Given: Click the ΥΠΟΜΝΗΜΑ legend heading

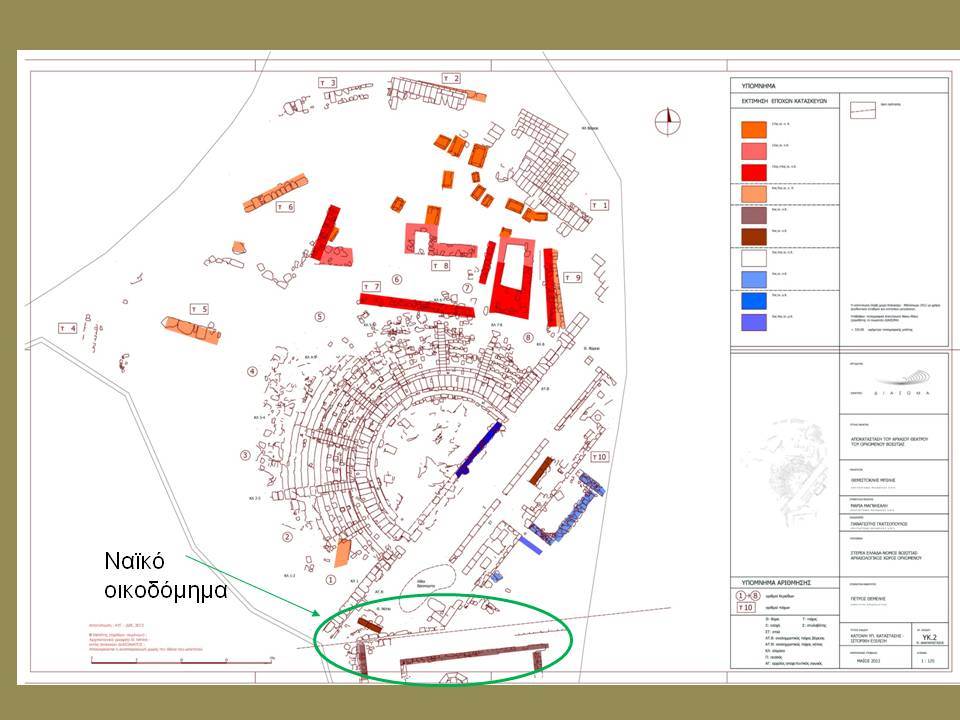Looking at the screenshot, I should [758, 86].
